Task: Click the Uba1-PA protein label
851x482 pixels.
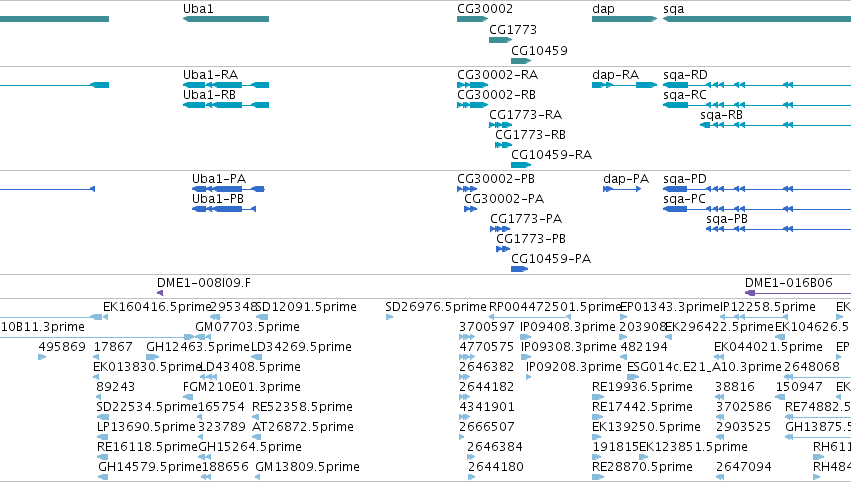Action: (219, 179)
